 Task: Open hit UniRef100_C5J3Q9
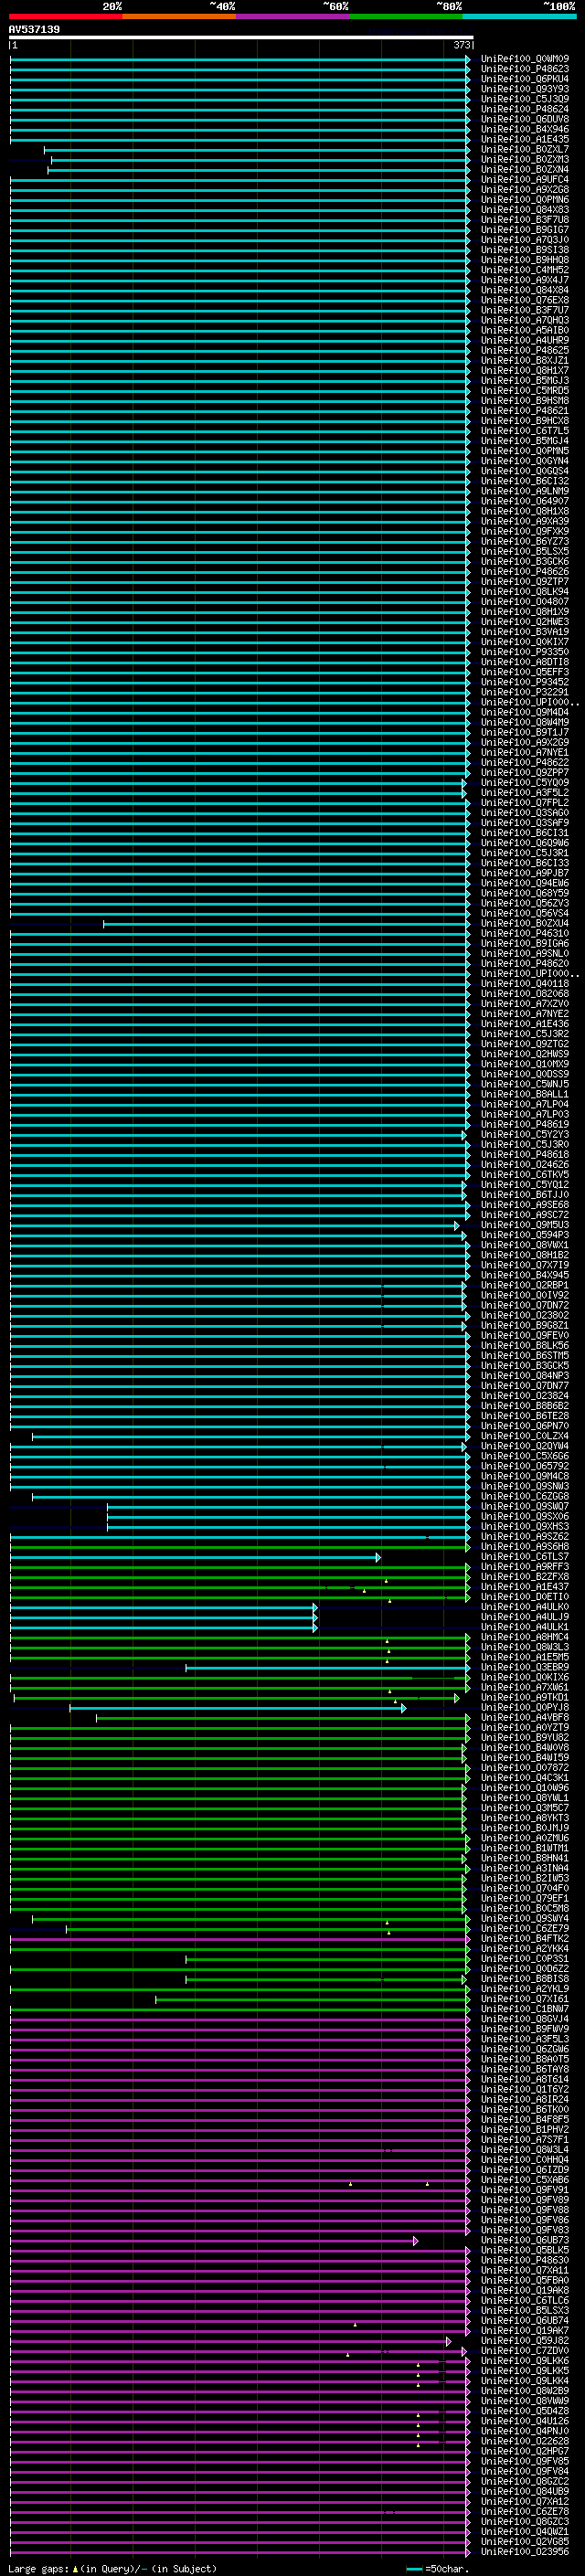525,99
